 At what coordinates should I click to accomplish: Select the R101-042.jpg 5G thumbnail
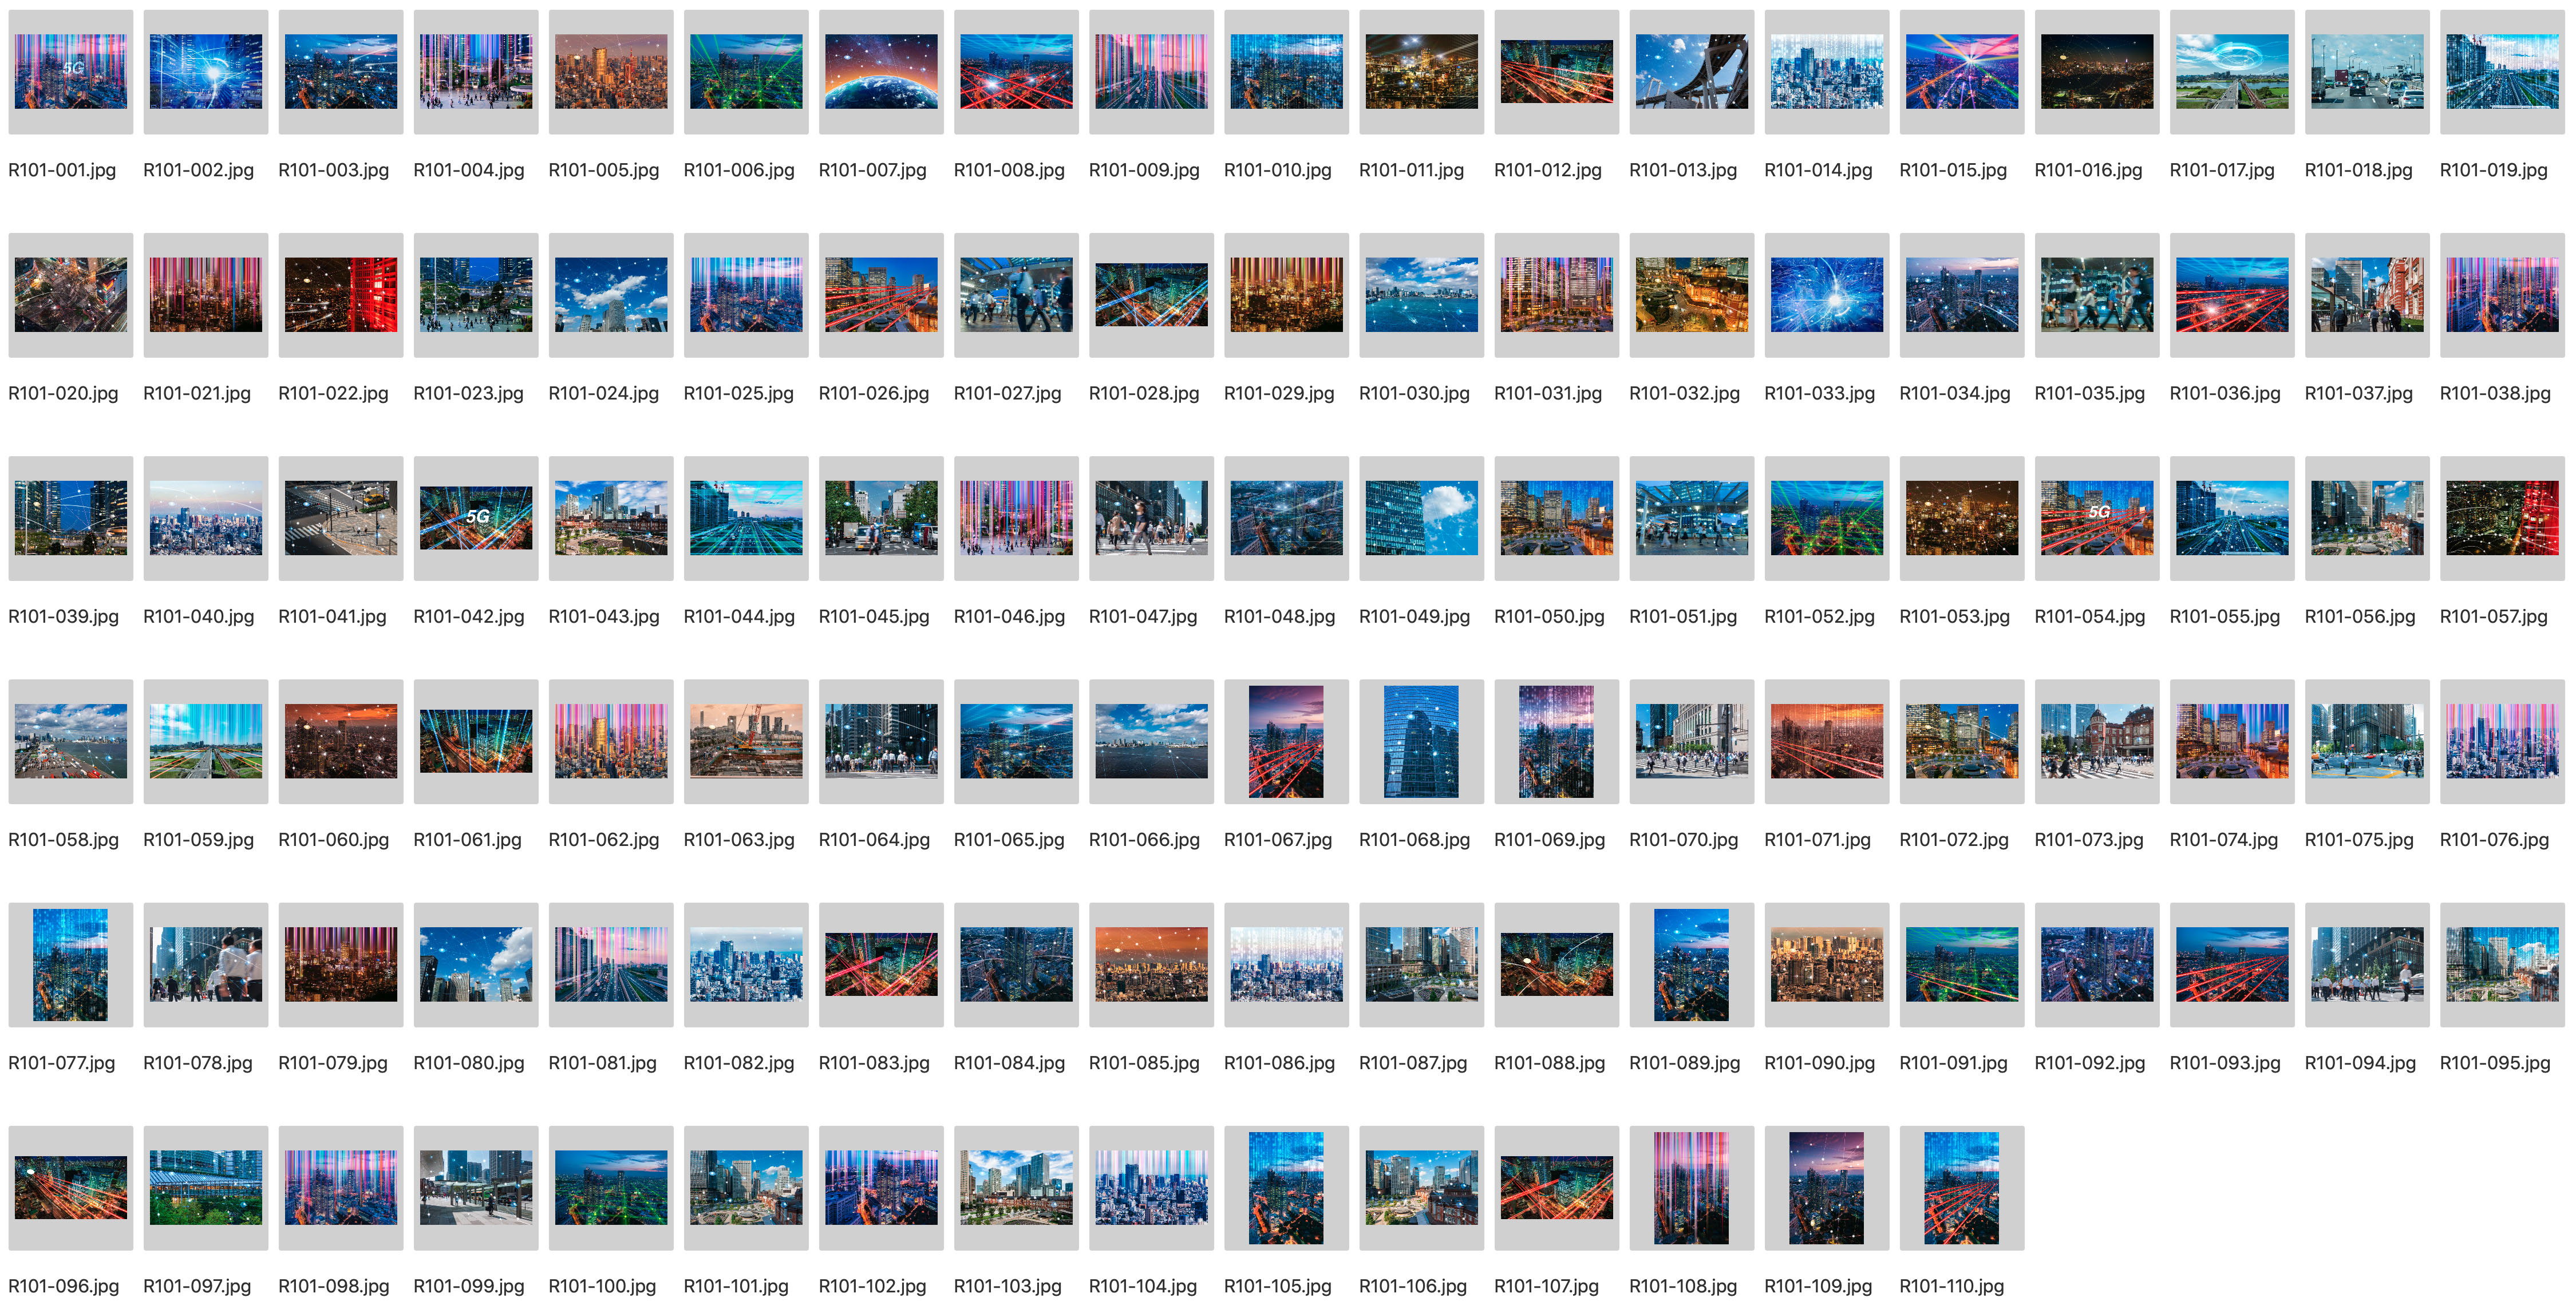pos(476,518)
